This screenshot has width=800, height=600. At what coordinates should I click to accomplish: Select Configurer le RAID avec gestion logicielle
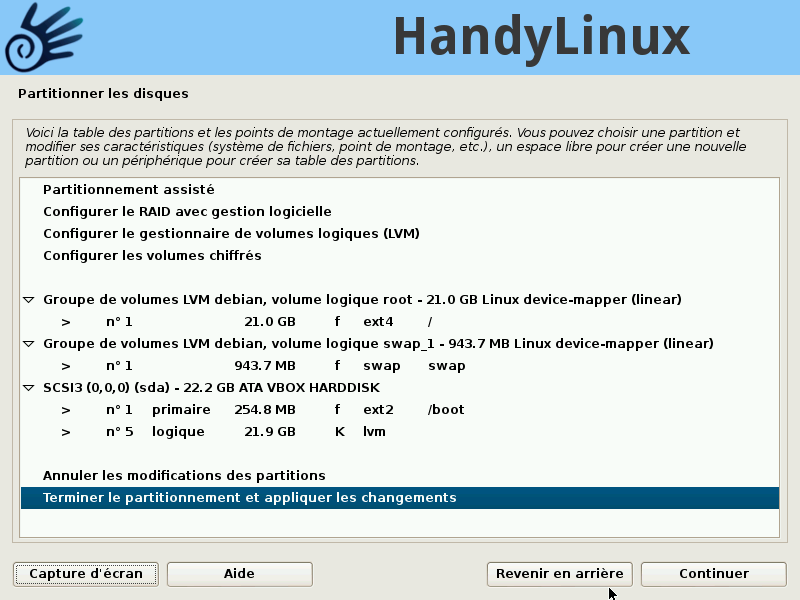coord(400,212)
